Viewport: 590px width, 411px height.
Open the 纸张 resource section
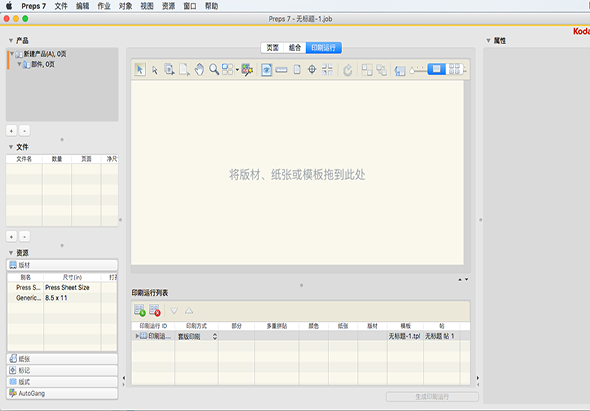62,359
